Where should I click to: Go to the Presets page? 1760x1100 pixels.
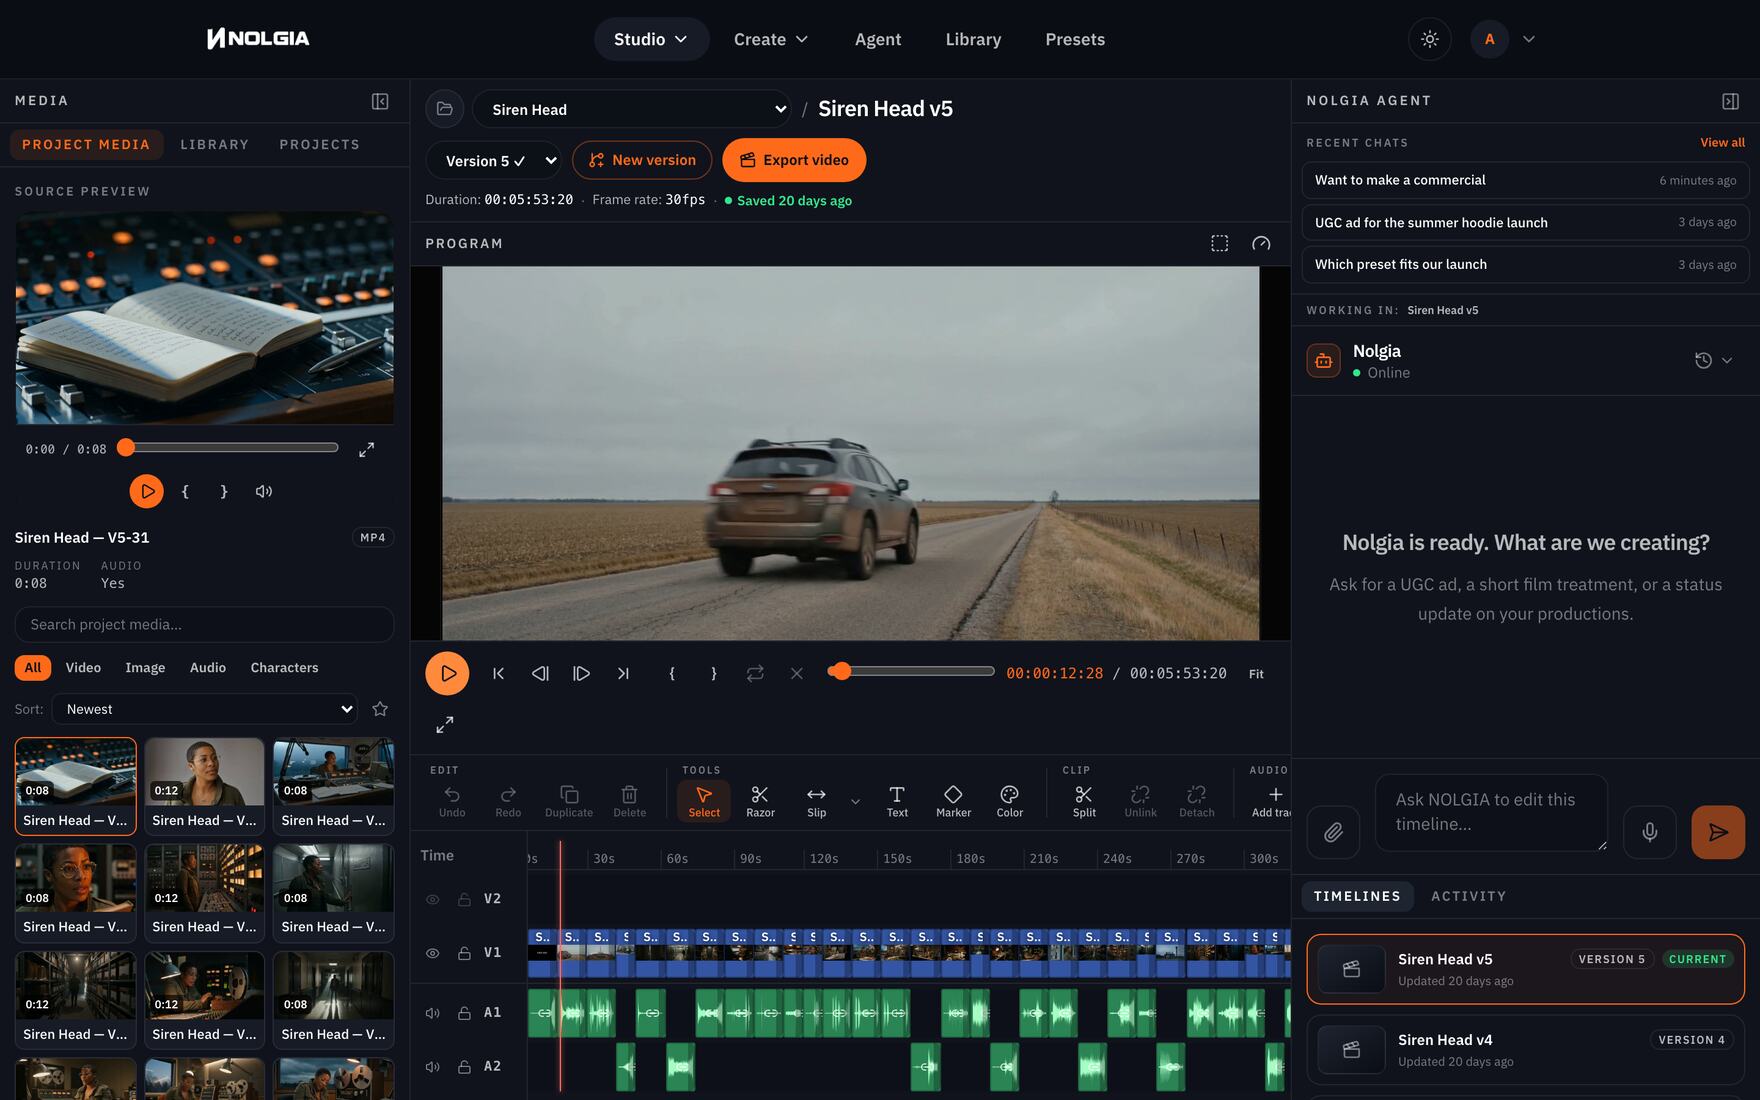[1075, 39]
